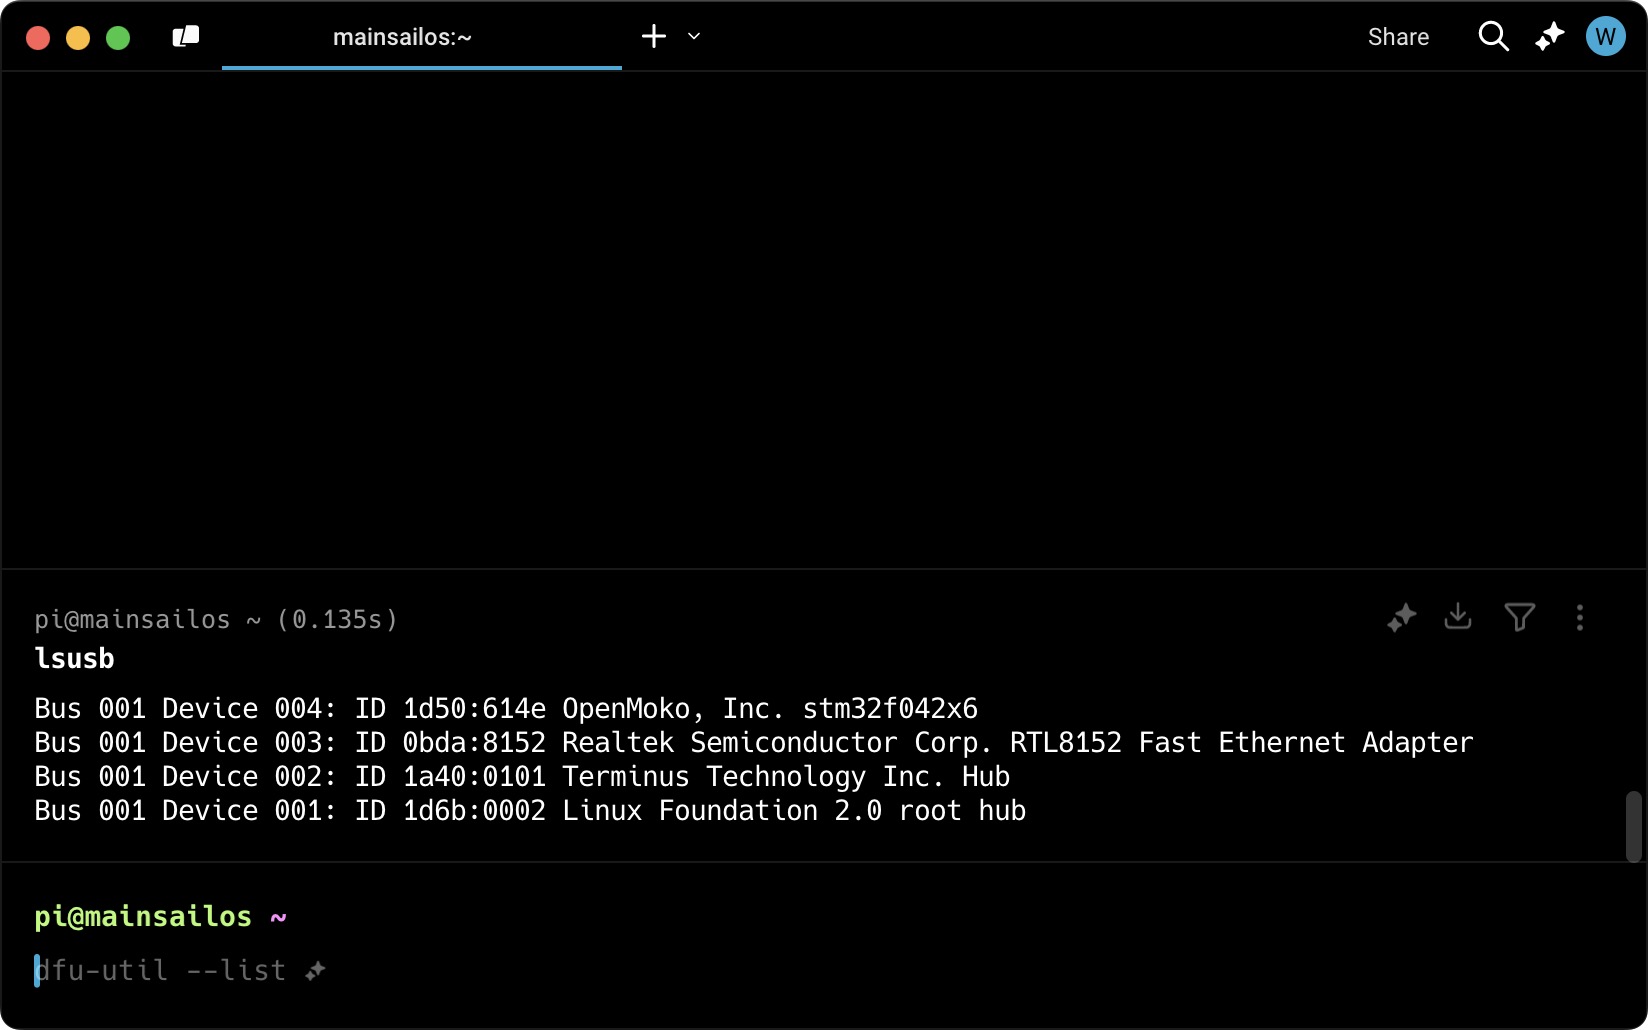Screen dimensions: 1648x1030
Task: Open a new tab with plus icon
Action: pyautogui.click(x=654, y=37)
